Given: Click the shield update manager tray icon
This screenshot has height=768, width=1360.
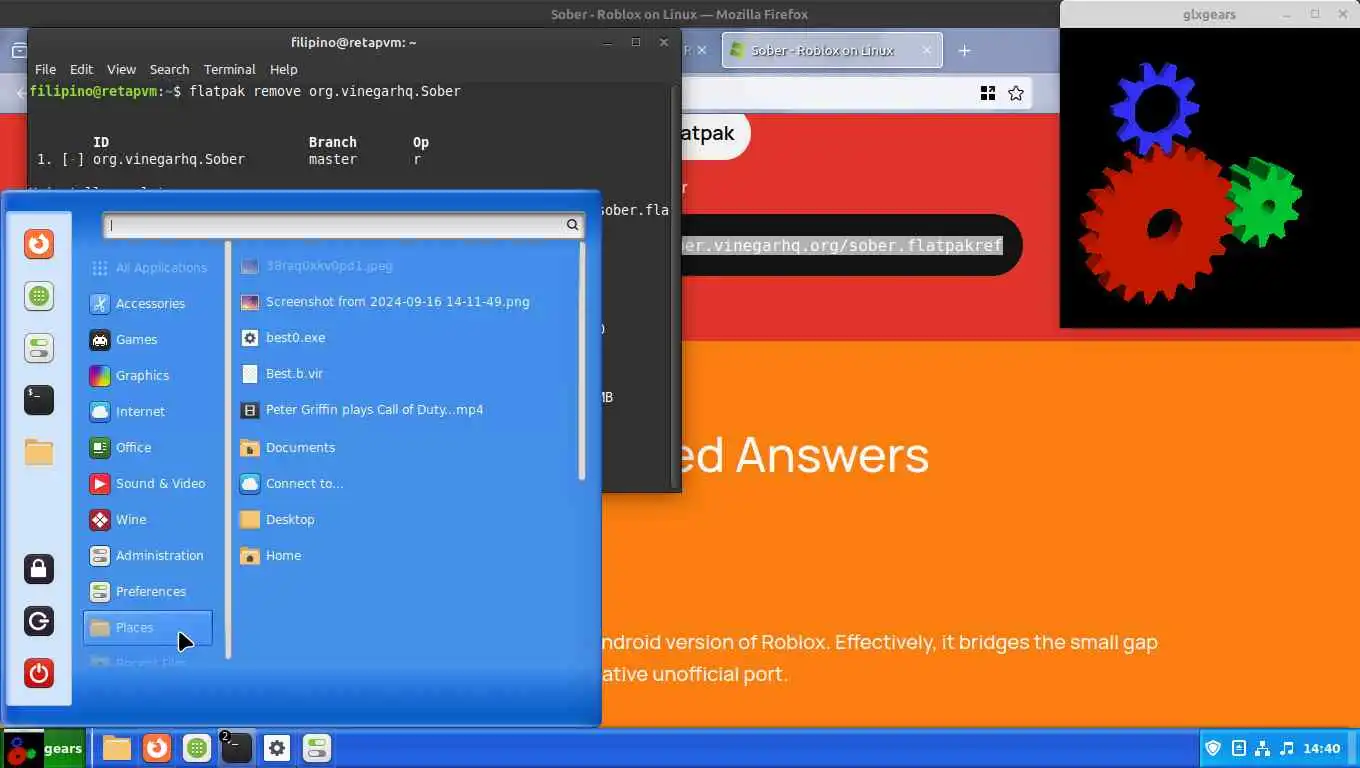Looking at the screenshot, I should [x=1213, y=748].
